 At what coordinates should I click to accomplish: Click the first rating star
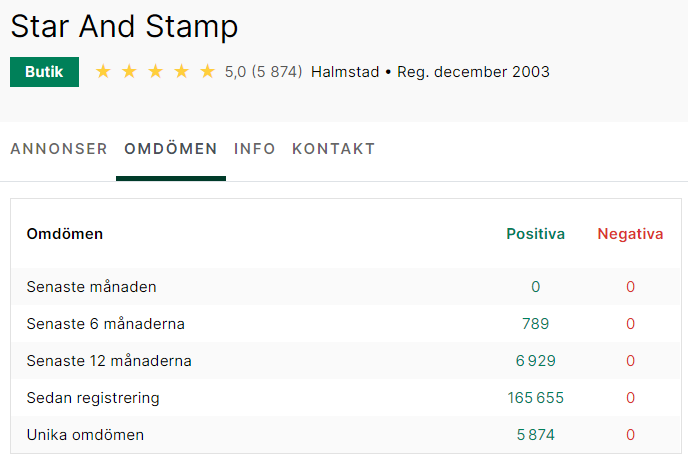103,71
